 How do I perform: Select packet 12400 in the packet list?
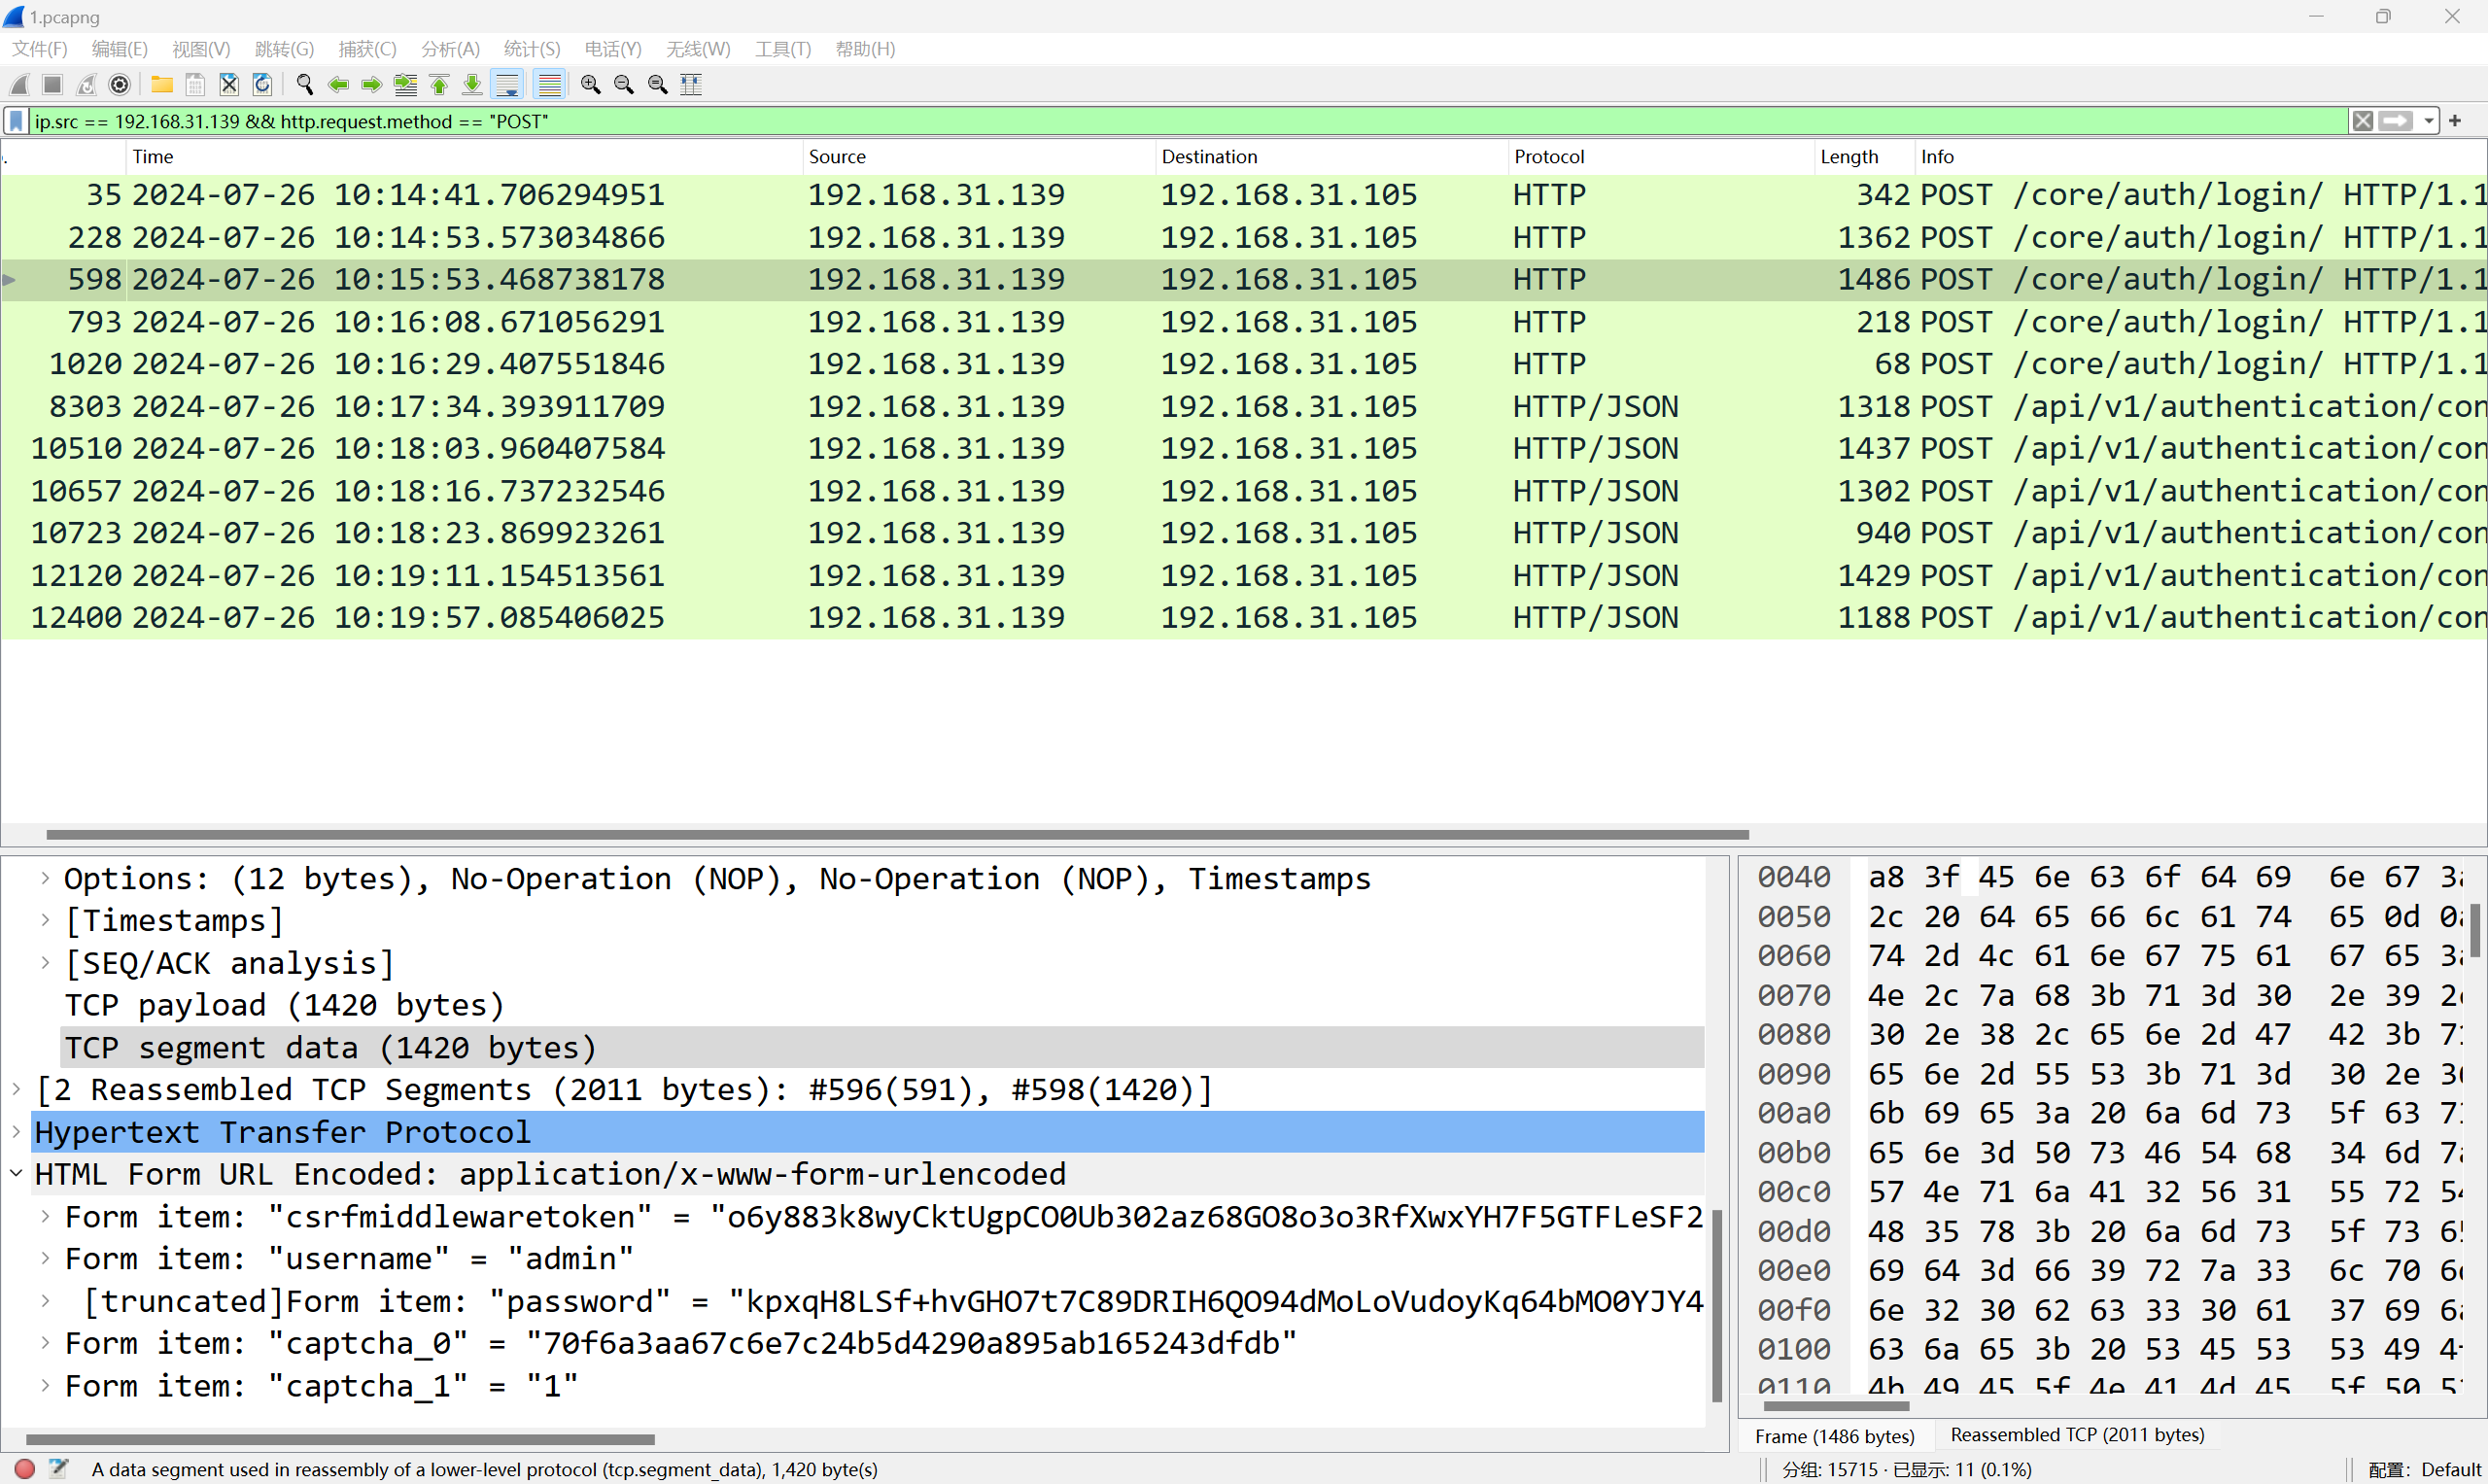coord(1244,618)
